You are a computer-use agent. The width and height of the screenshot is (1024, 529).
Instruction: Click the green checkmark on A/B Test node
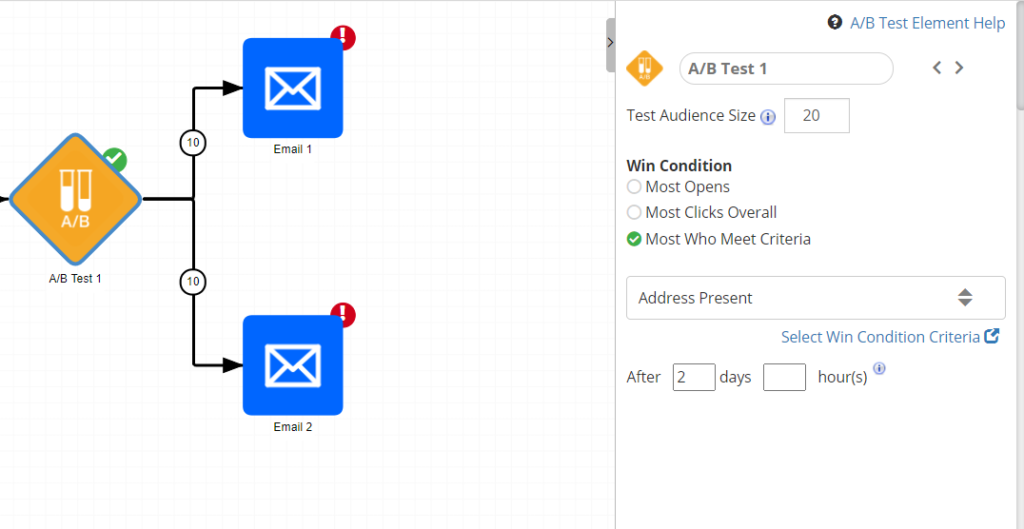pyautogui.click(x=115, y=159)
